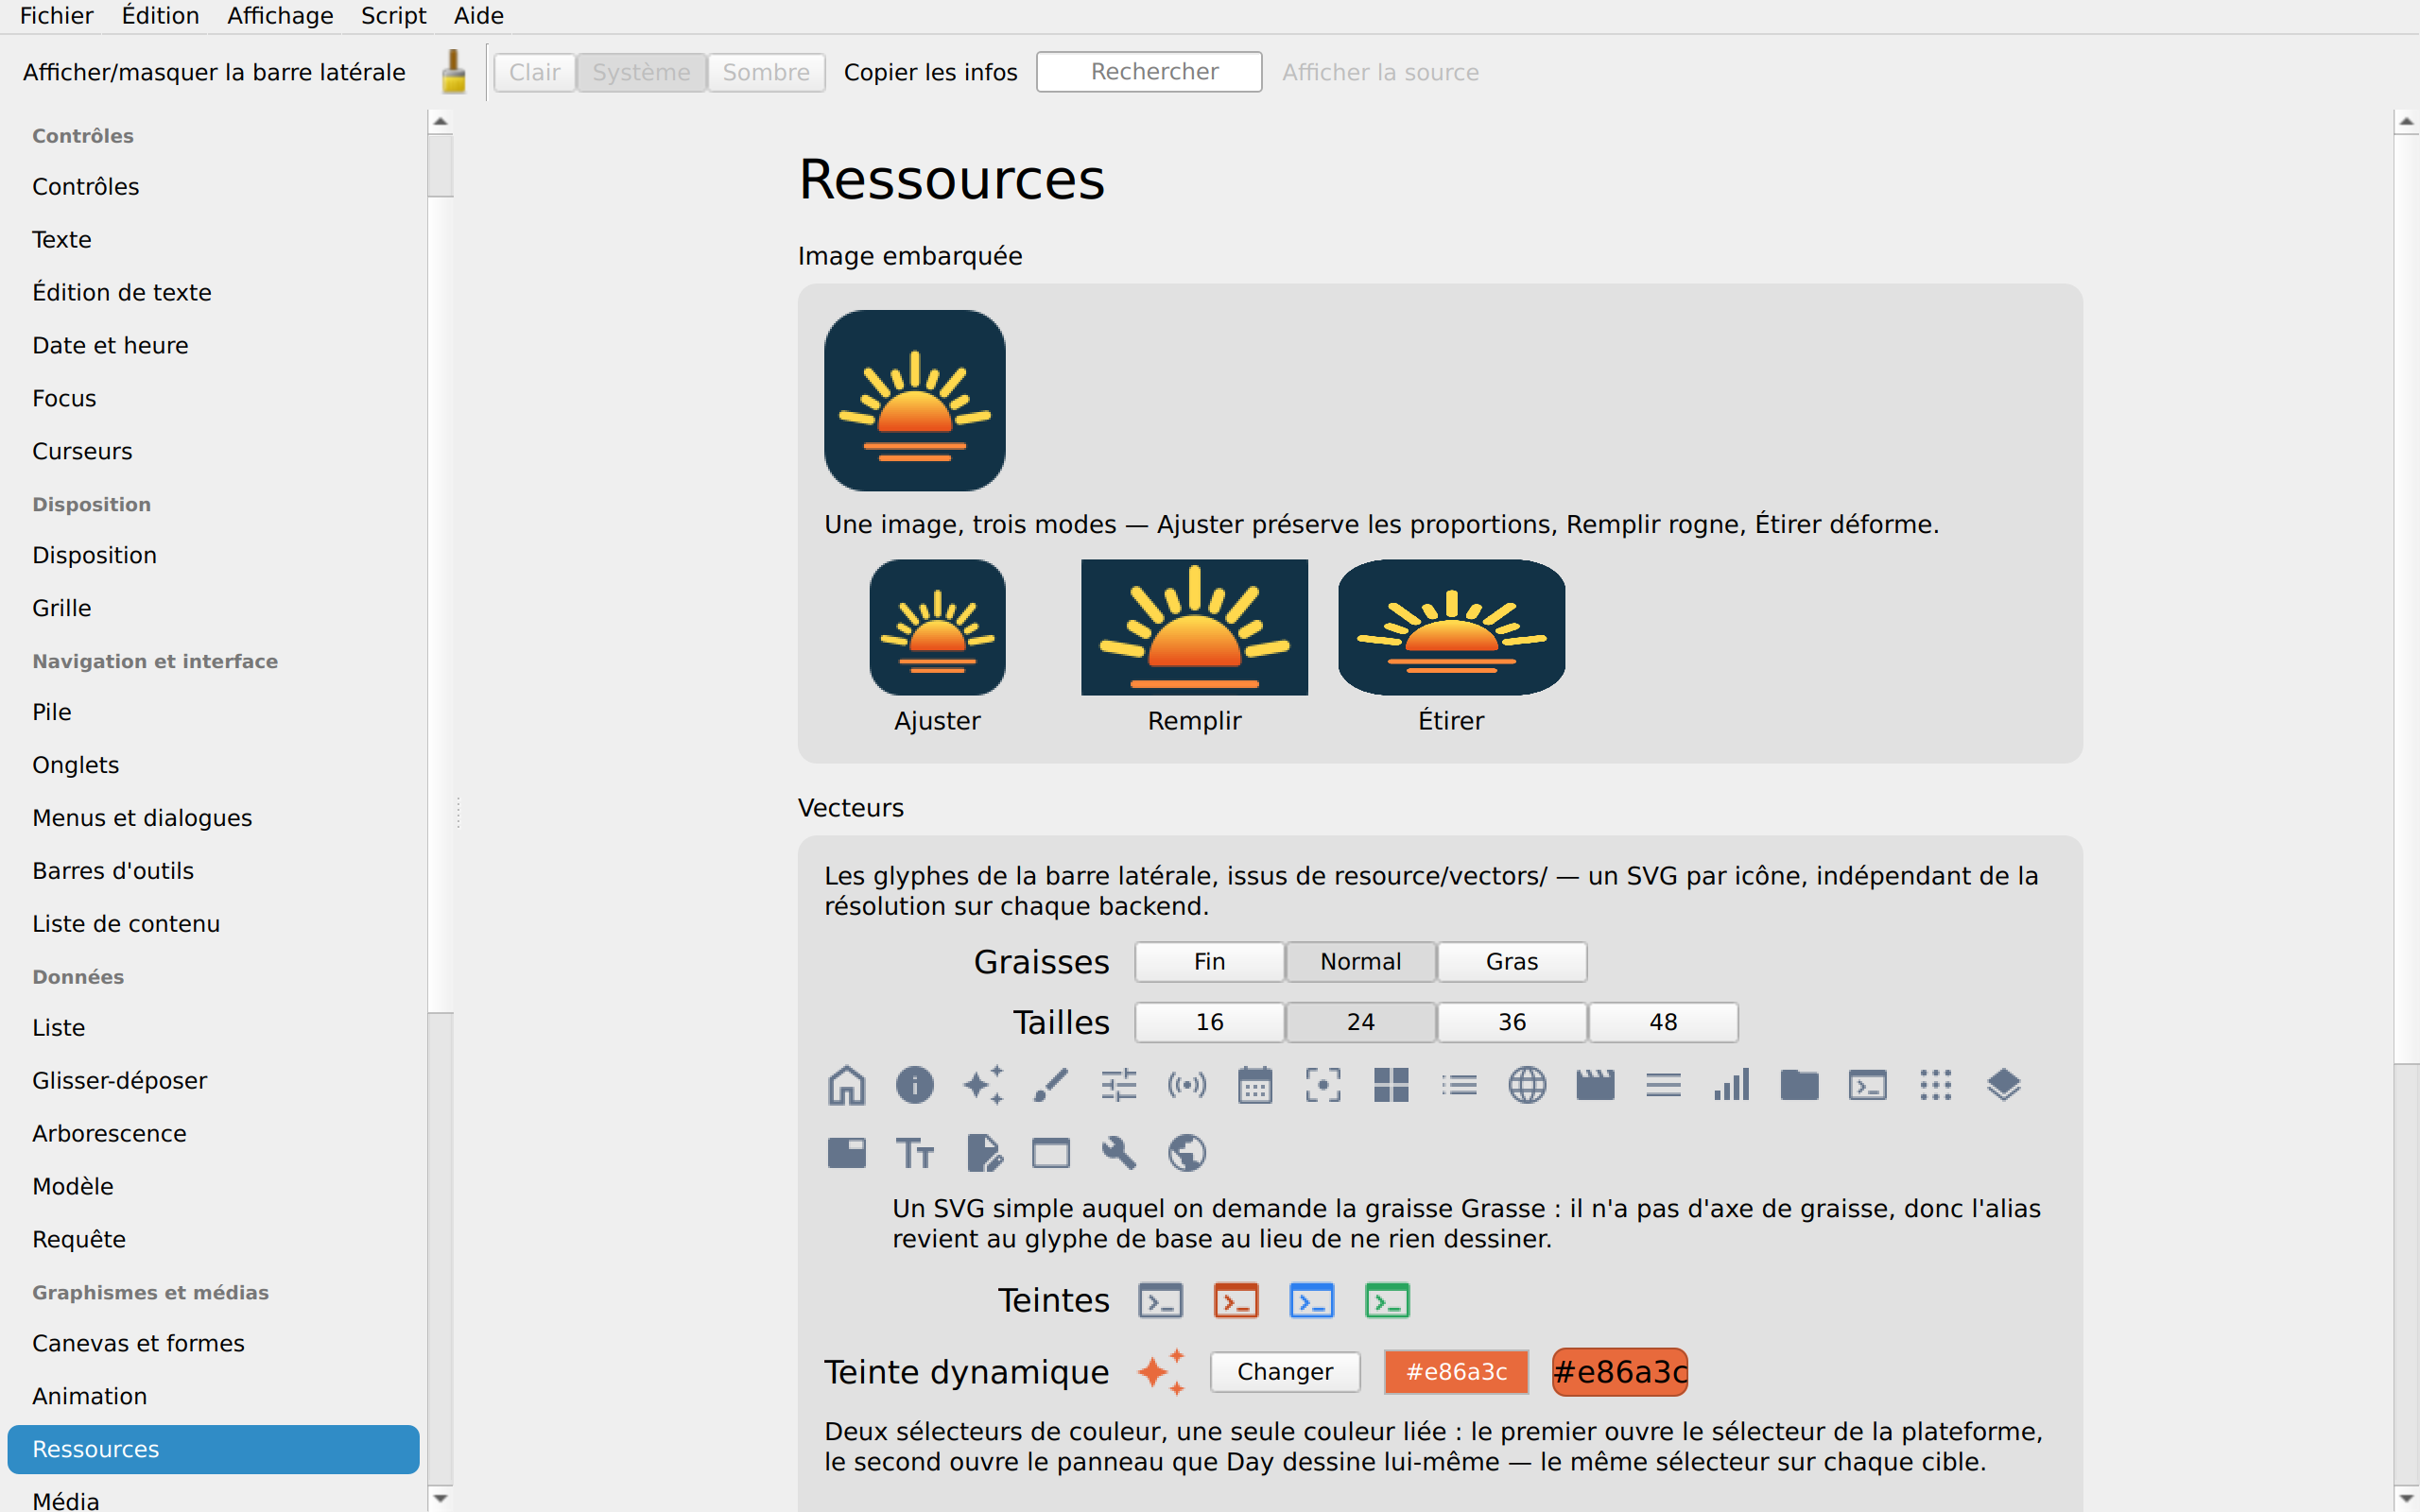The height and width of the screenshot is (1512, 2420).
Task: Switch theme to Clair
Action: pos(534,72)
